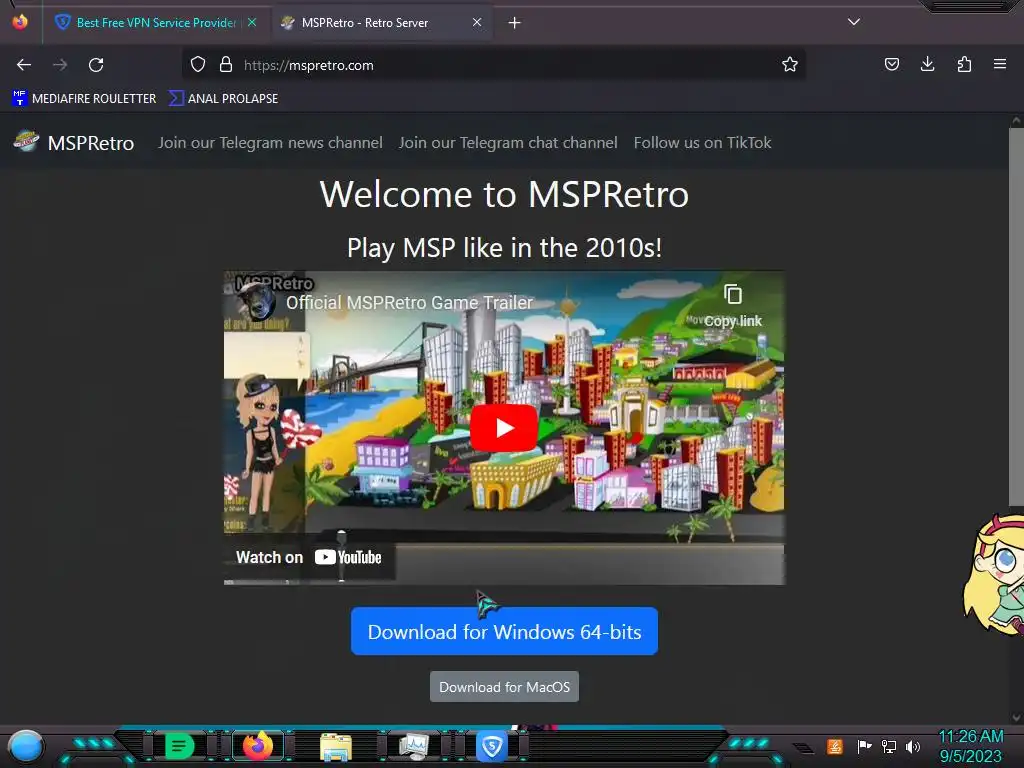The image size is (1024, 768).
Task: Close the MSPRetro tab
Action: (477, 23)
